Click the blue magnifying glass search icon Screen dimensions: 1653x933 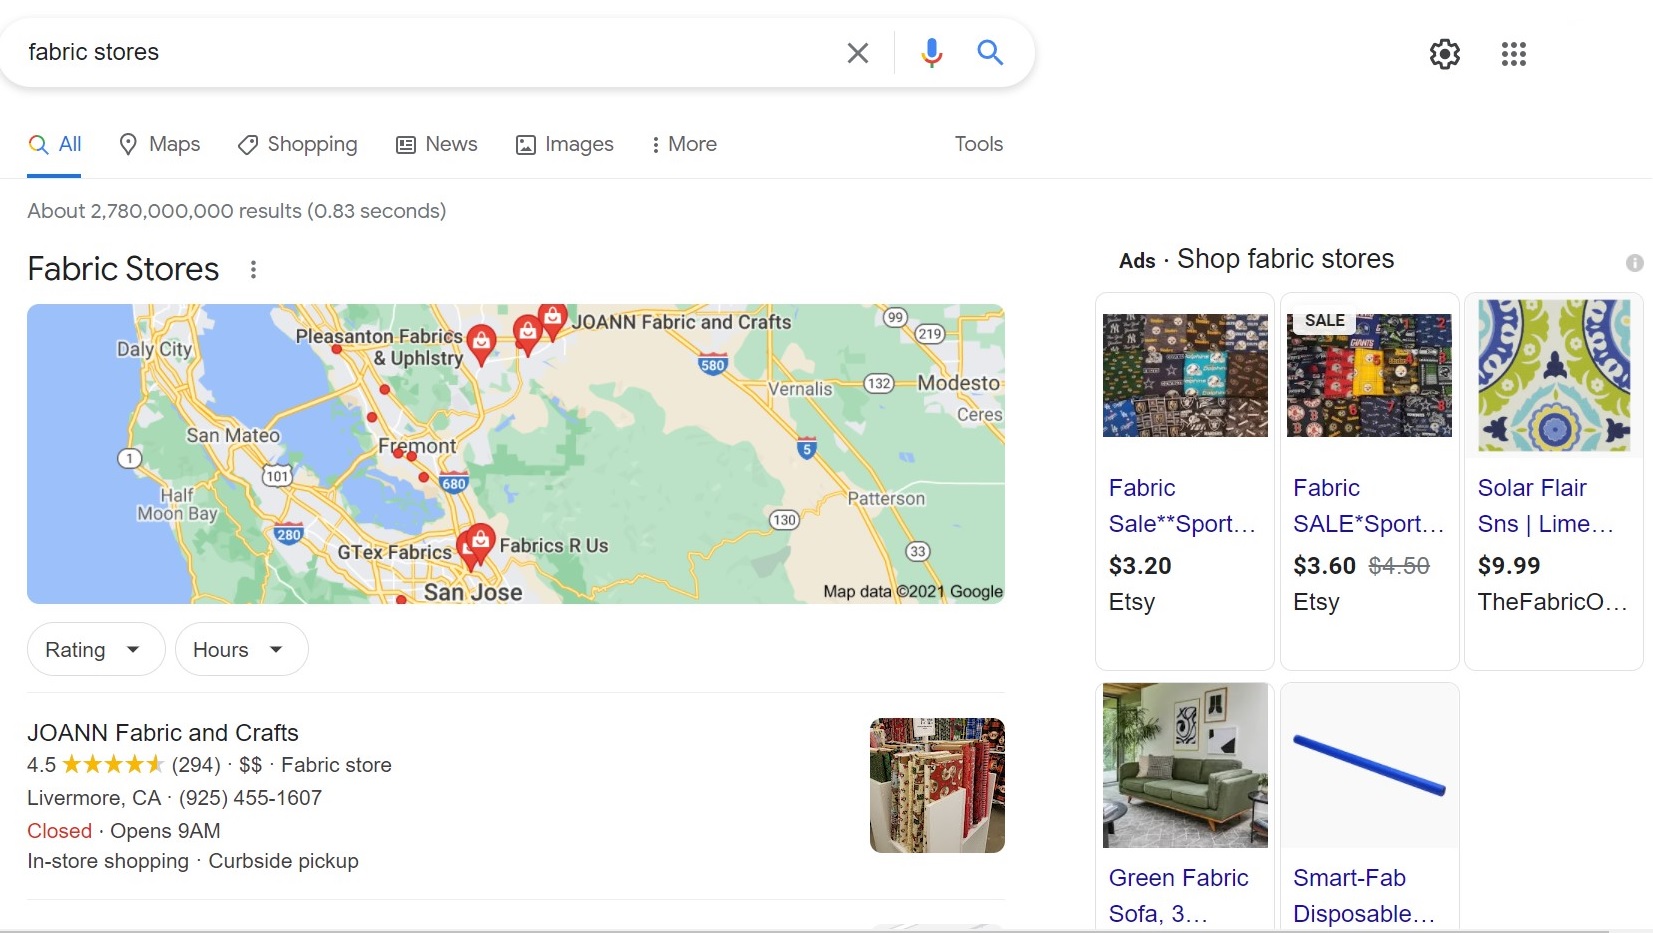990,52
